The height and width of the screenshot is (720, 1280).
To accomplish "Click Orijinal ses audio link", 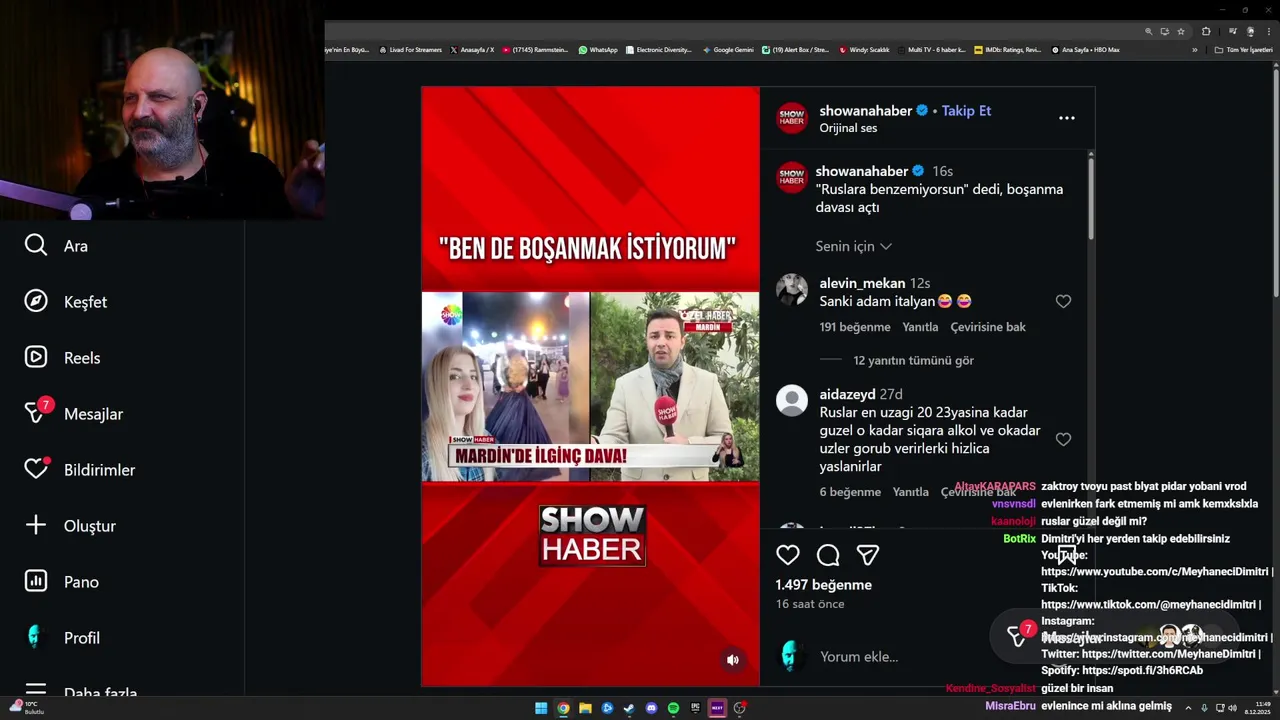I will coord(848,128).
